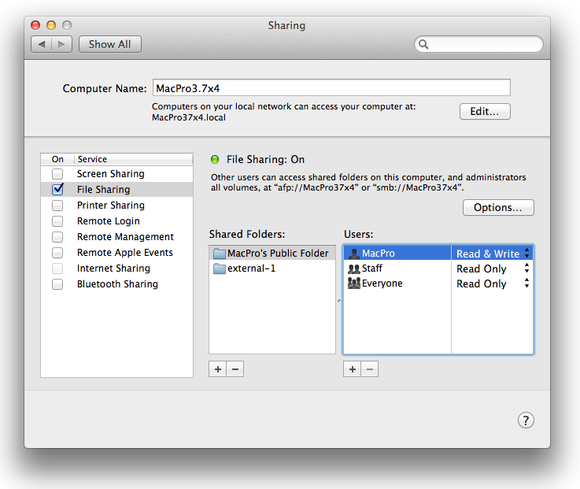The image size is (580, 489).
Task: Click the external-1 folder icon
Action: 219,269
